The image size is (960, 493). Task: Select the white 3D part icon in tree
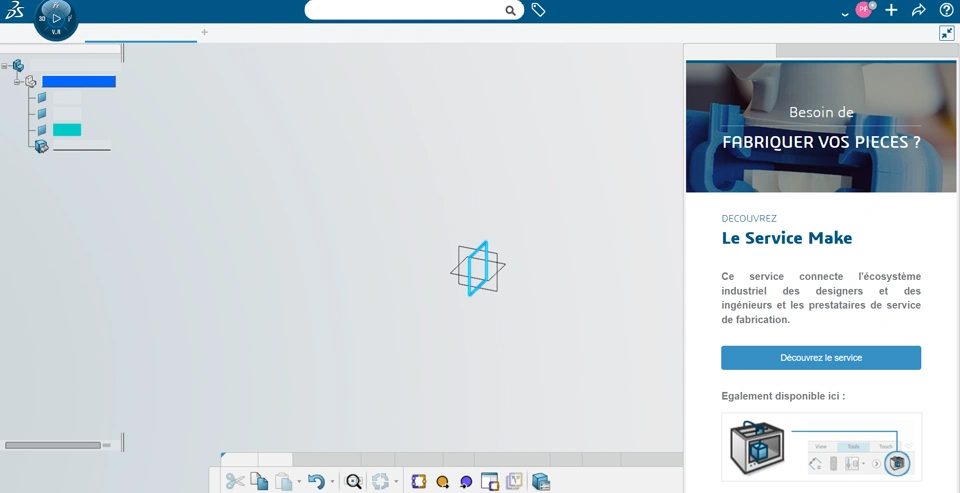click(31, 81)
